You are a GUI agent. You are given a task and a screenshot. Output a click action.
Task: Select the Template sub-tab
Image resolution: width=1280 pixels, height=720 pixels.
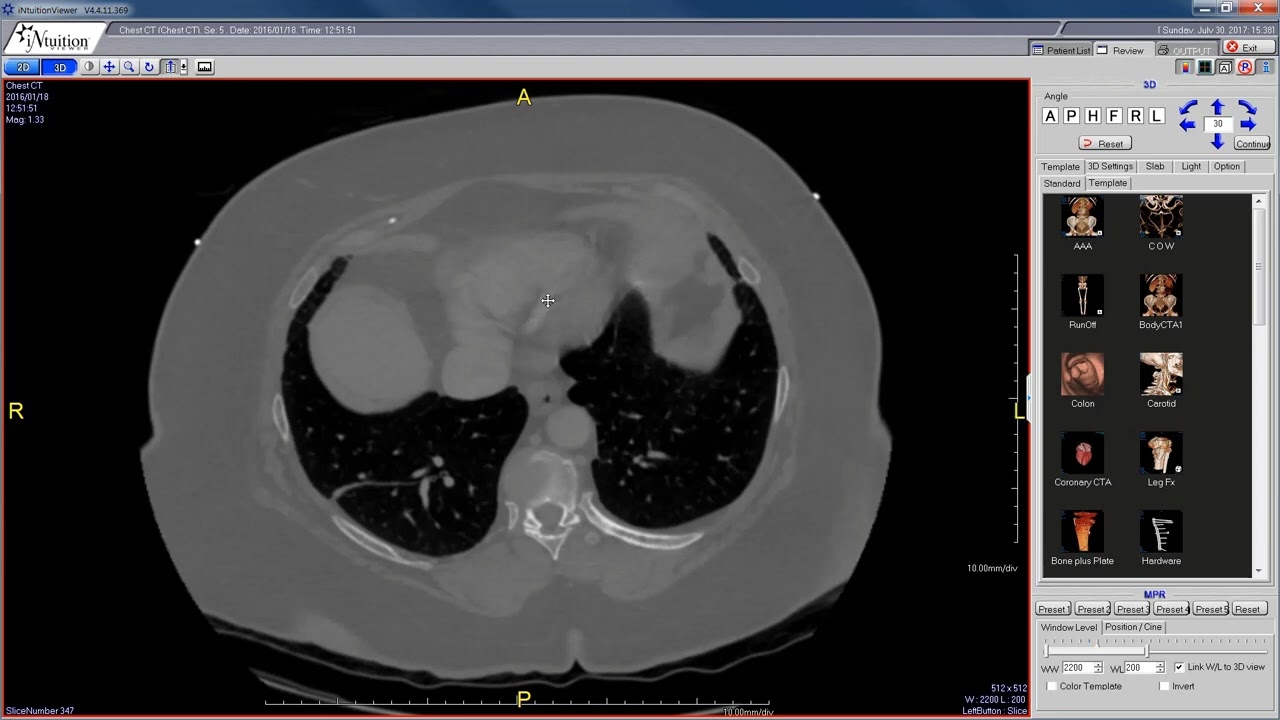pos(1108,183)
